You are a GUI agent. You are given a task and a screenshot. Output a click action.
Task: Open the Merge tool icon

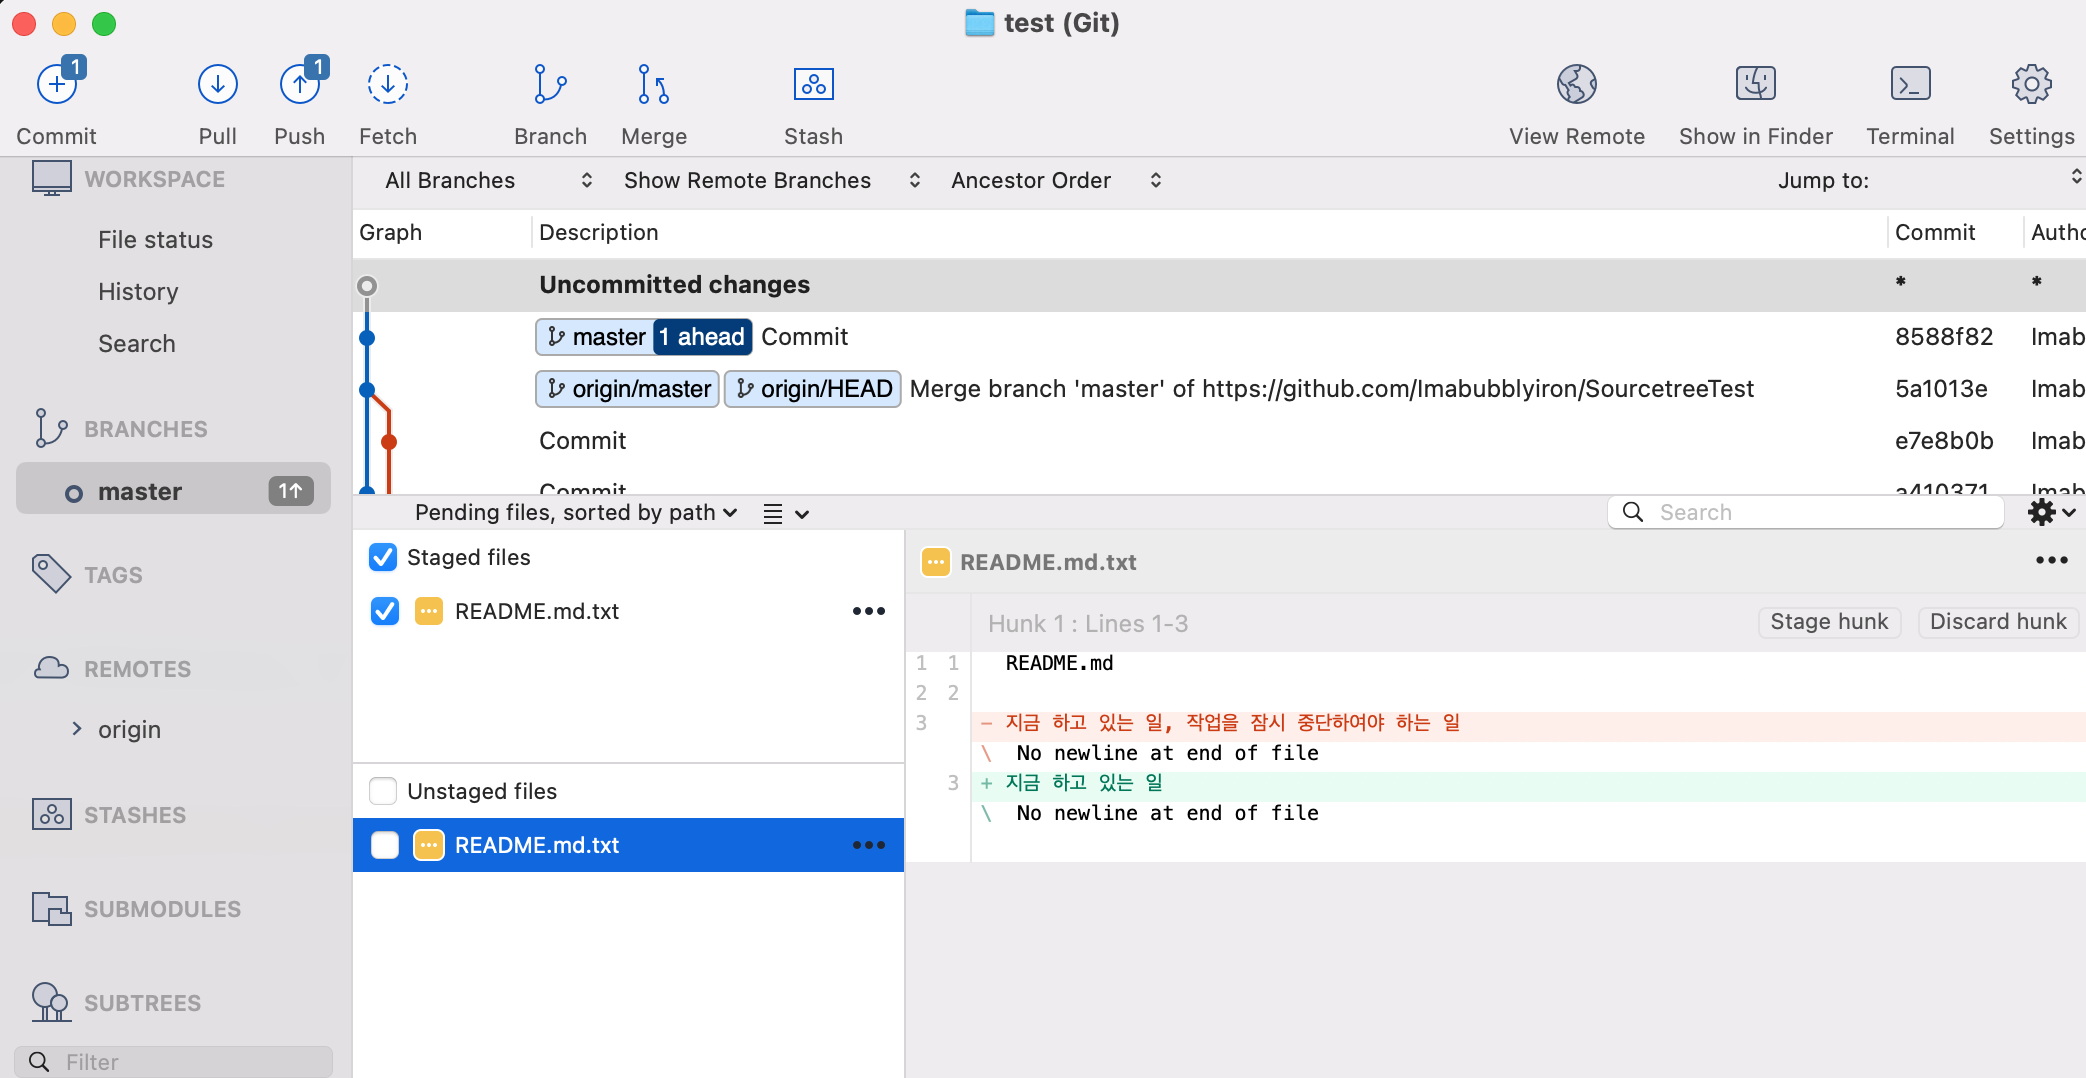pyautogui.click(x=654, y=85)
